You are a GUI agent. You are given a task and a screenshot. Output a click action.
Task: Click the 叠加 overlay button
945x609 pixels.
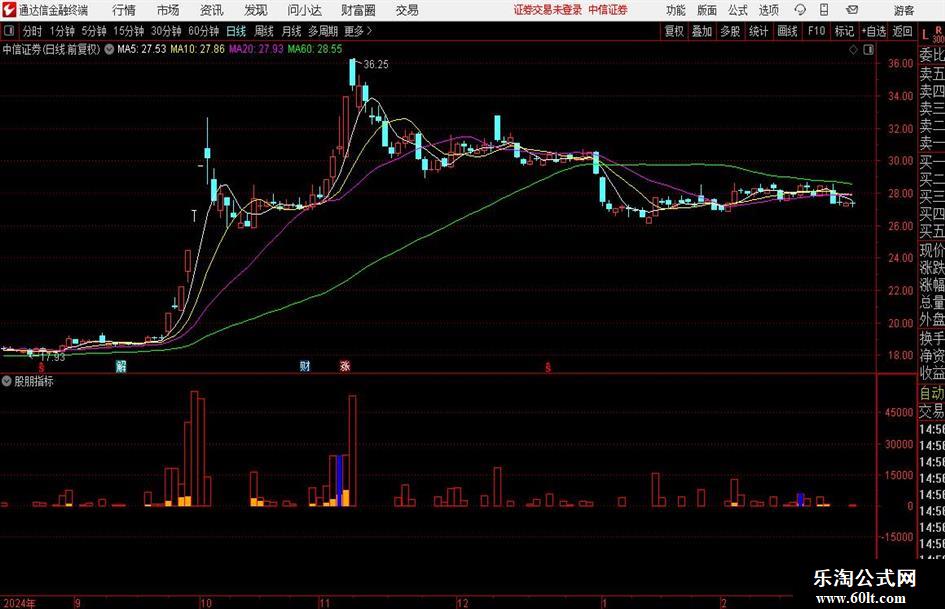pos(702,31)
